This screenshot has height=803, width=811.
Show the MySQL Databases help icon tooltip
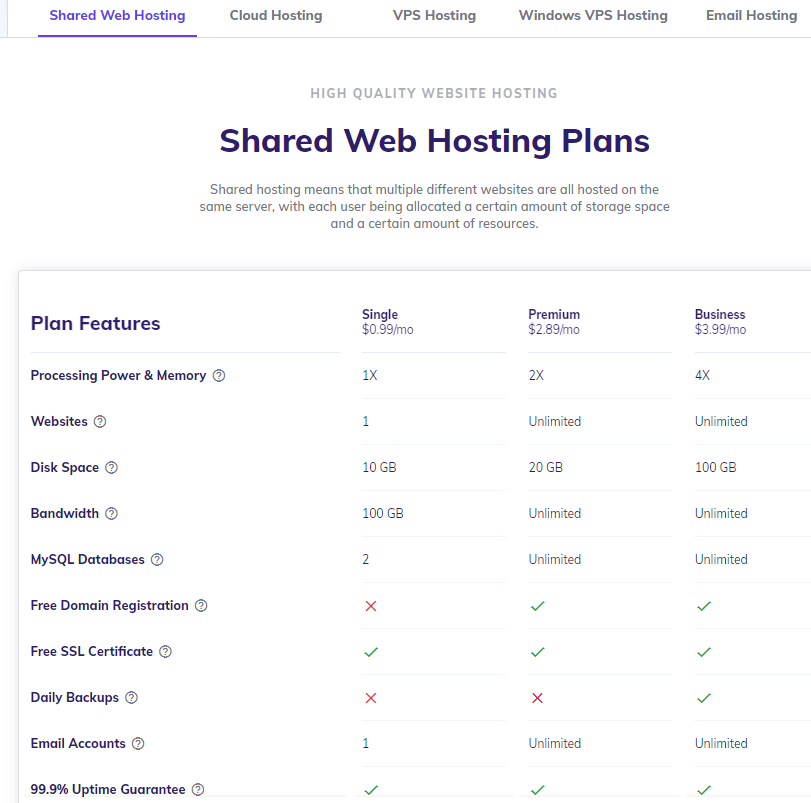(x=157, y=559)
